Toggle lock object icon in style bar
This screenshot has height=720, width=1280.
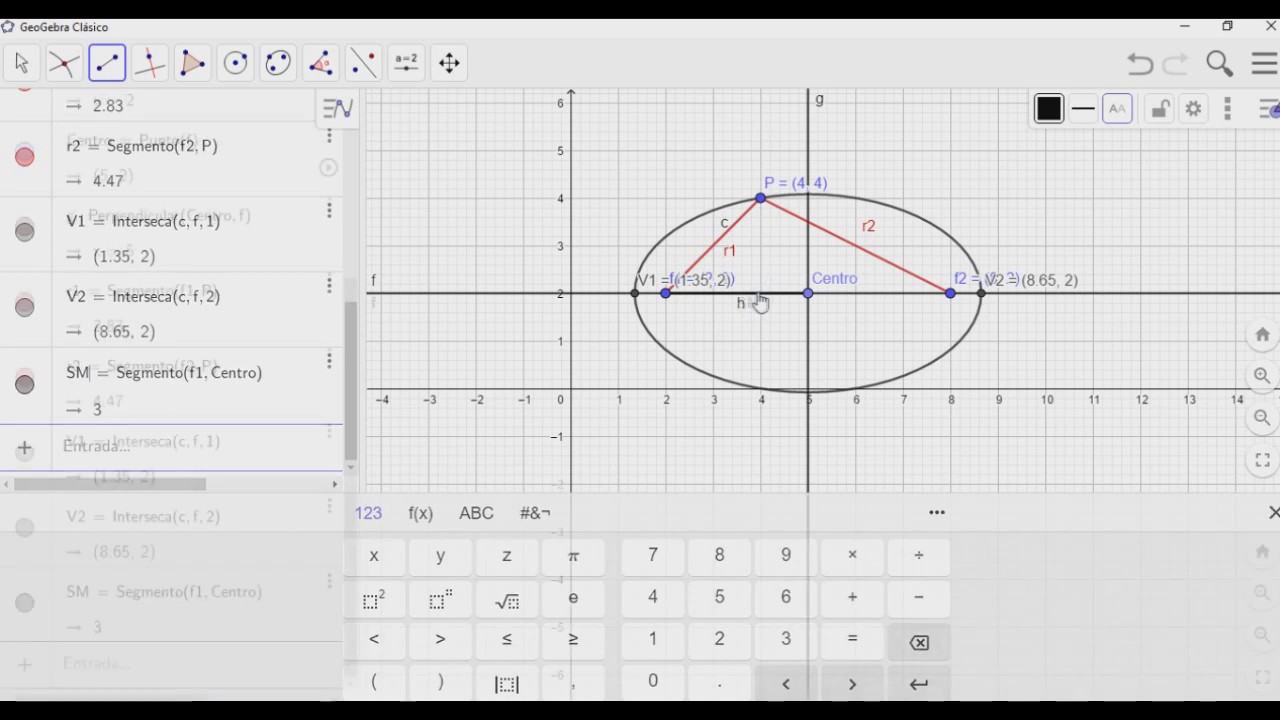click(1159, 109)
